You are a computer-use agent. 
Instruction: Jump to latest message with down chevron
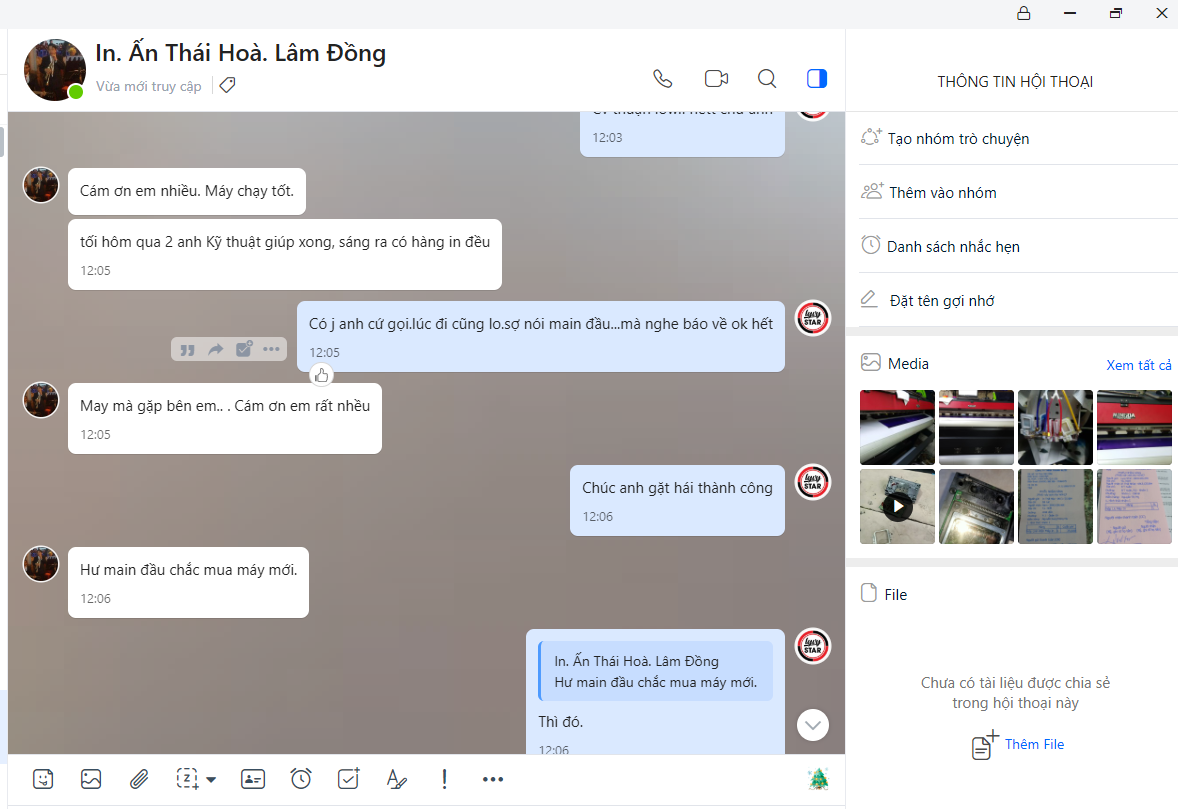813,724
